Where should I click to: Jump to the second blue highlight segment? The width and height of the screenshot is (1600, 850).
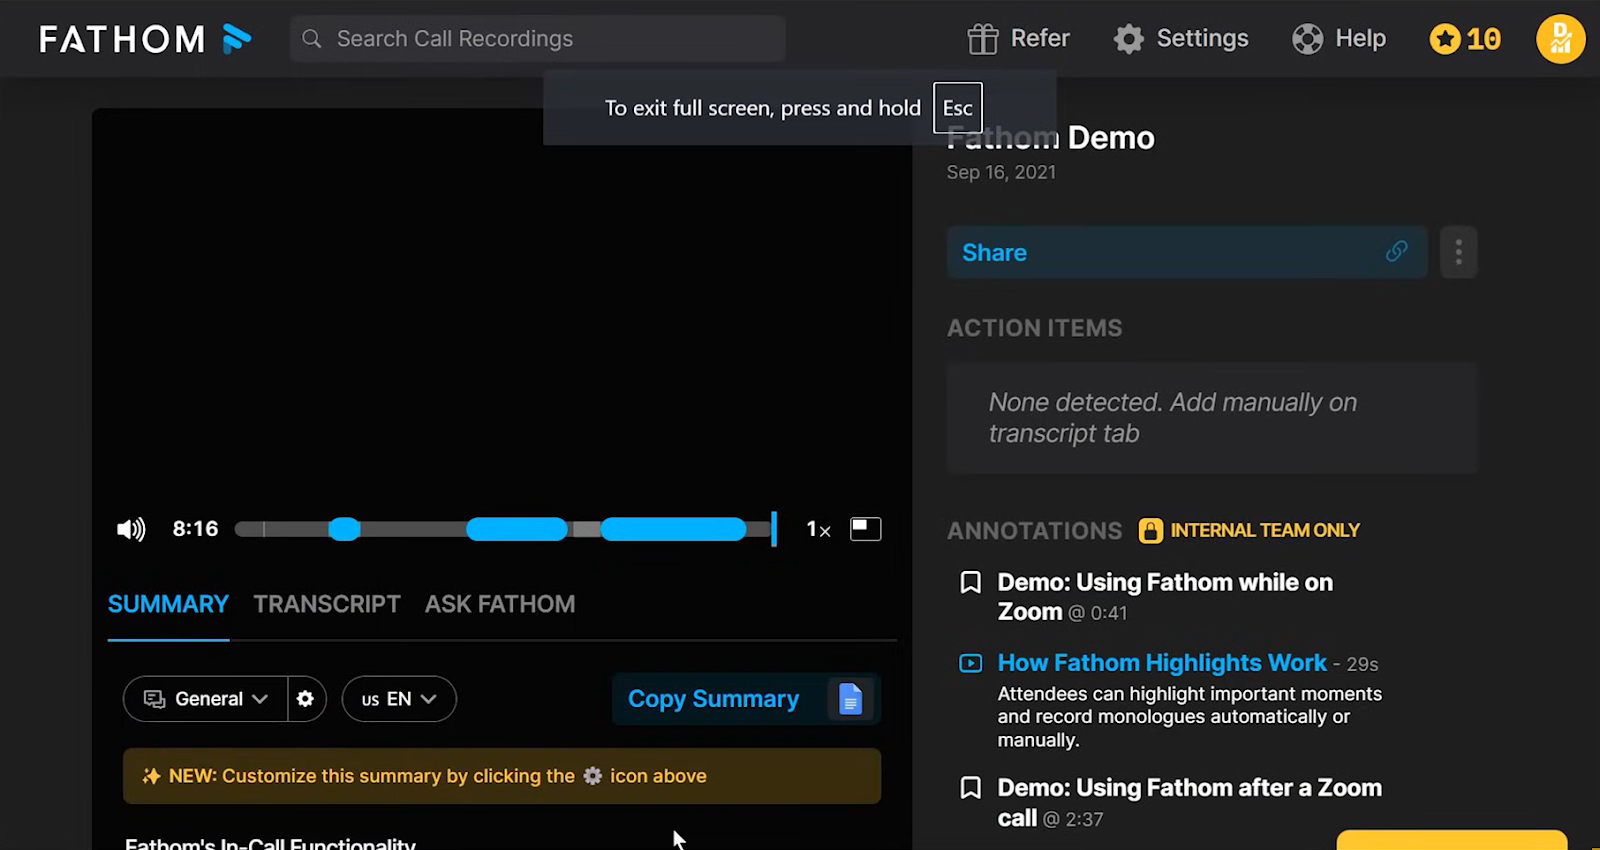(x=517, y=529)
